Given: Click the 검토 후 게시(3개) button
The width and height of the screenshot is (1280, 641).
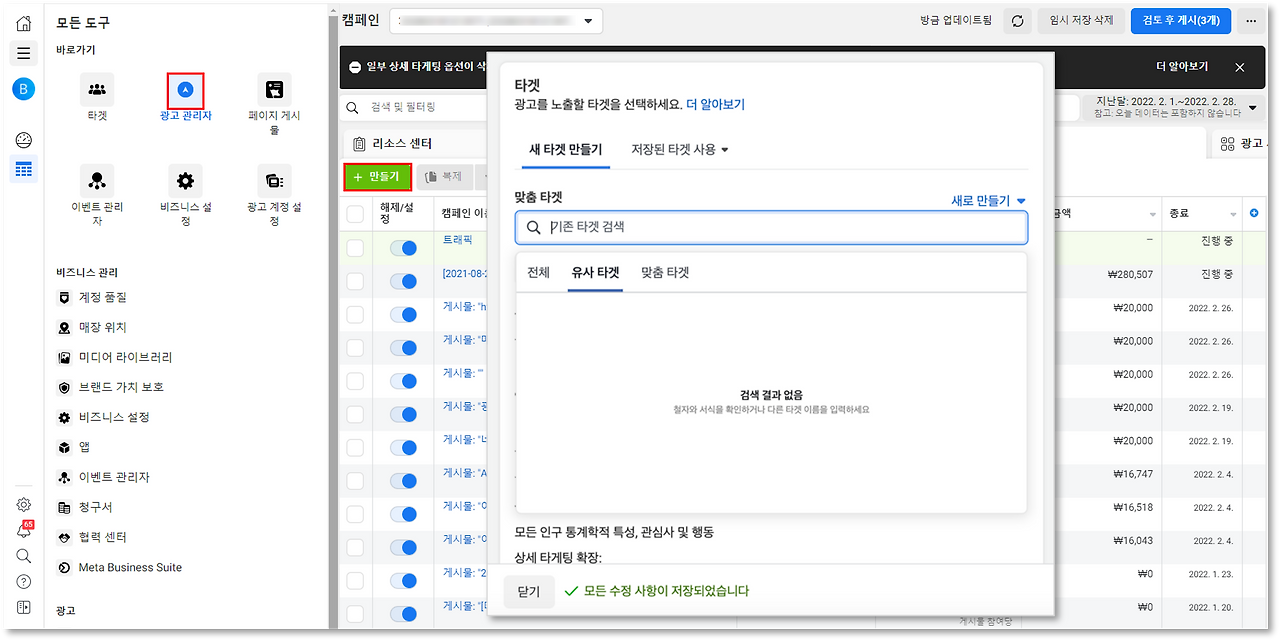Looking at the screenshot, I should (x=1180, y=21).
